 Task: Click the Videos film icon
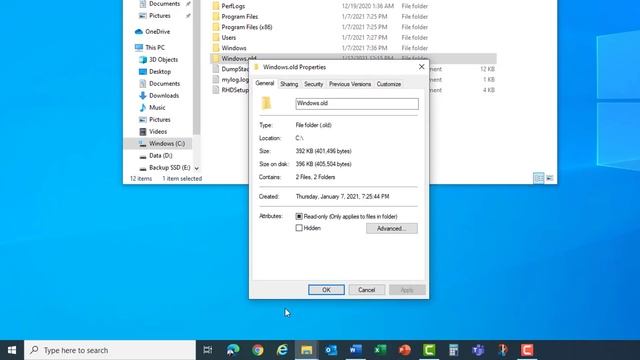coord(142,131)
